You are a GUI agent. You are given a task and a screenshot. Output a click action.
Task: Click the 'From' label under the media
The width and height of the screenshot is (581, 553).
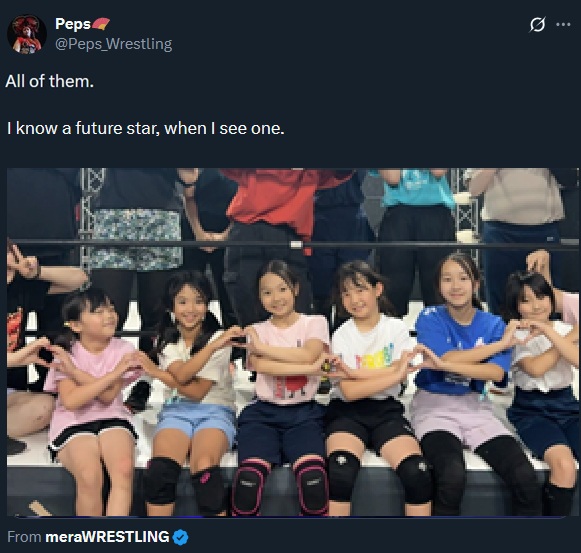[24, 537]
